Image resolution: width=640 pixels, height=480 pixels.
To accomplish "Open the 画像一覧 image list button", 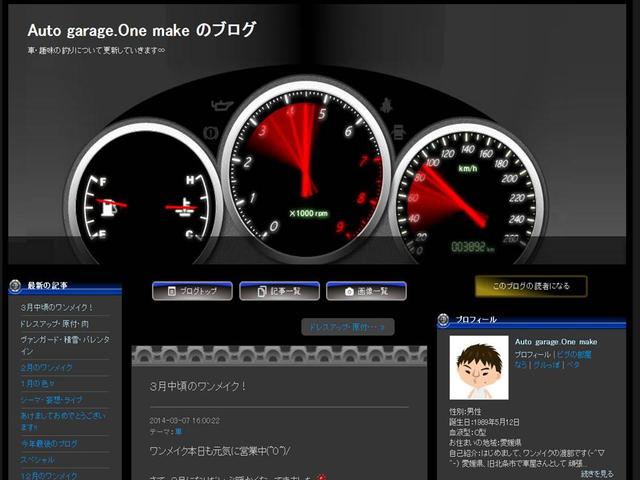I will (367, 291).
